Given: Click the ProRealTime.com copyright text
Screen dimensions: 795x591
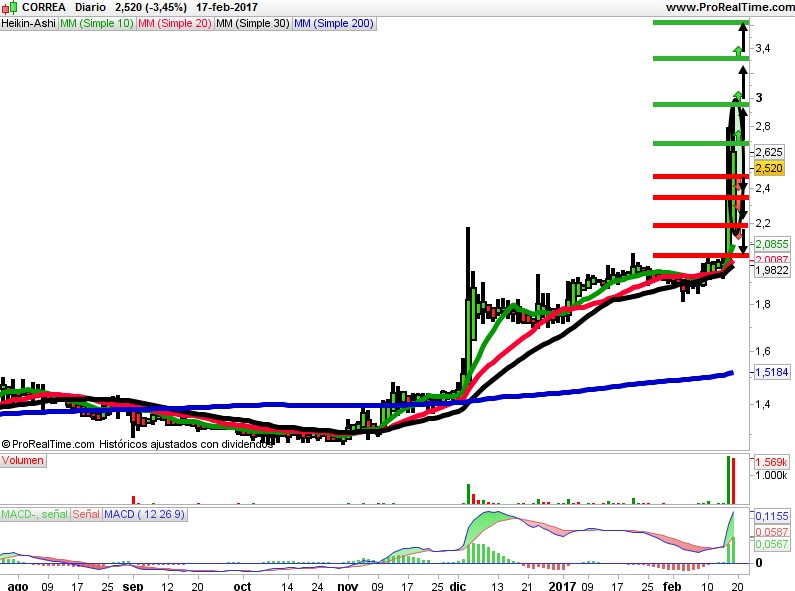Looking at the screenshot, I should click(x=137, y=444).
